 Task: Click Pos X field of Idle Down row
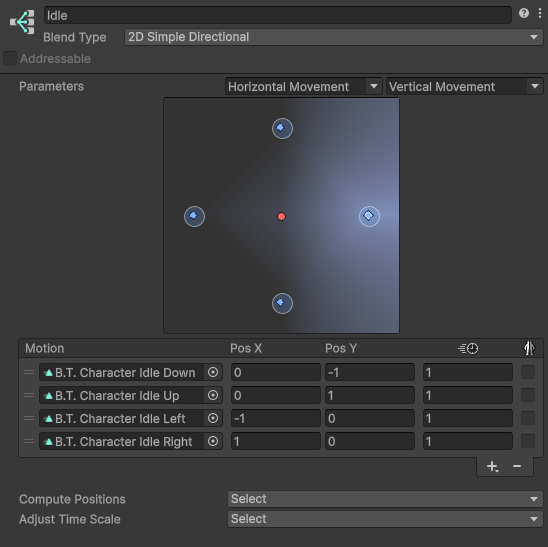[276, 372]
